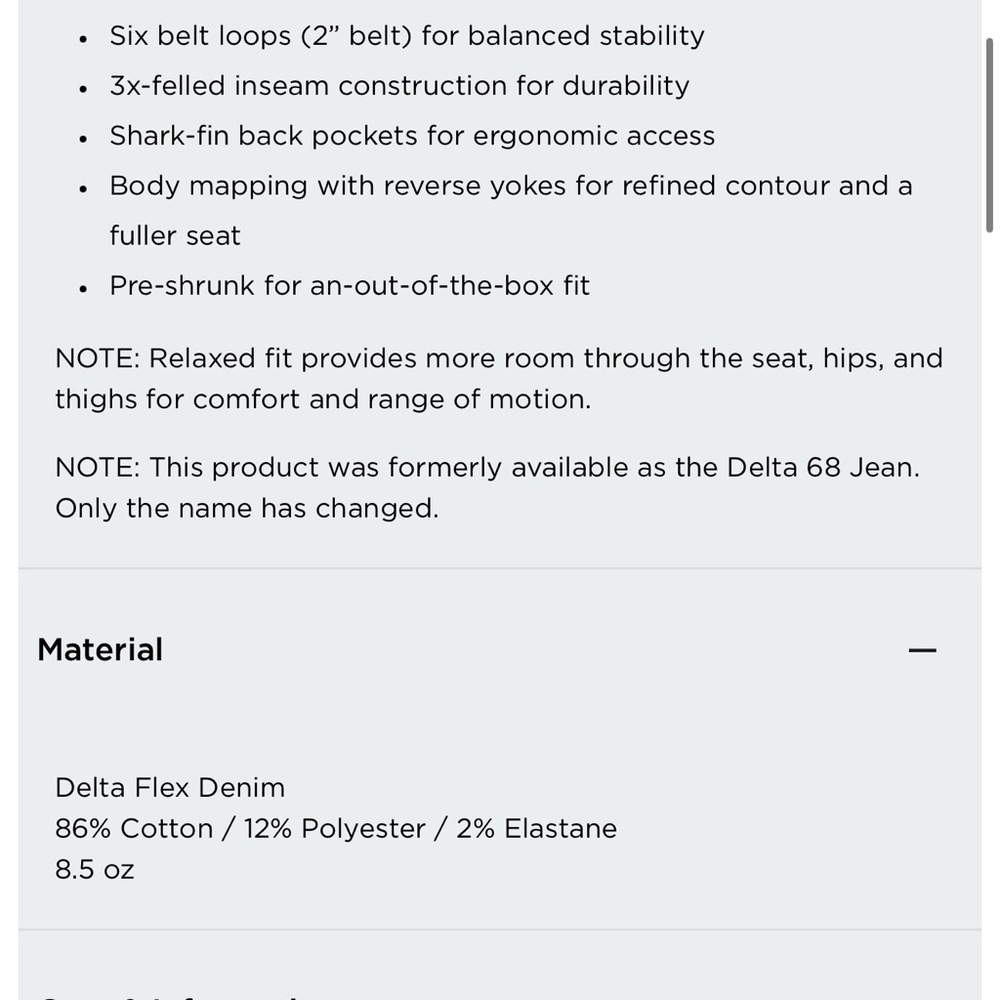The width and height of the screenshot is (1000, 1000).
Task: Click the vertical scrollbar thumb
Action: (x=989, y=135)
